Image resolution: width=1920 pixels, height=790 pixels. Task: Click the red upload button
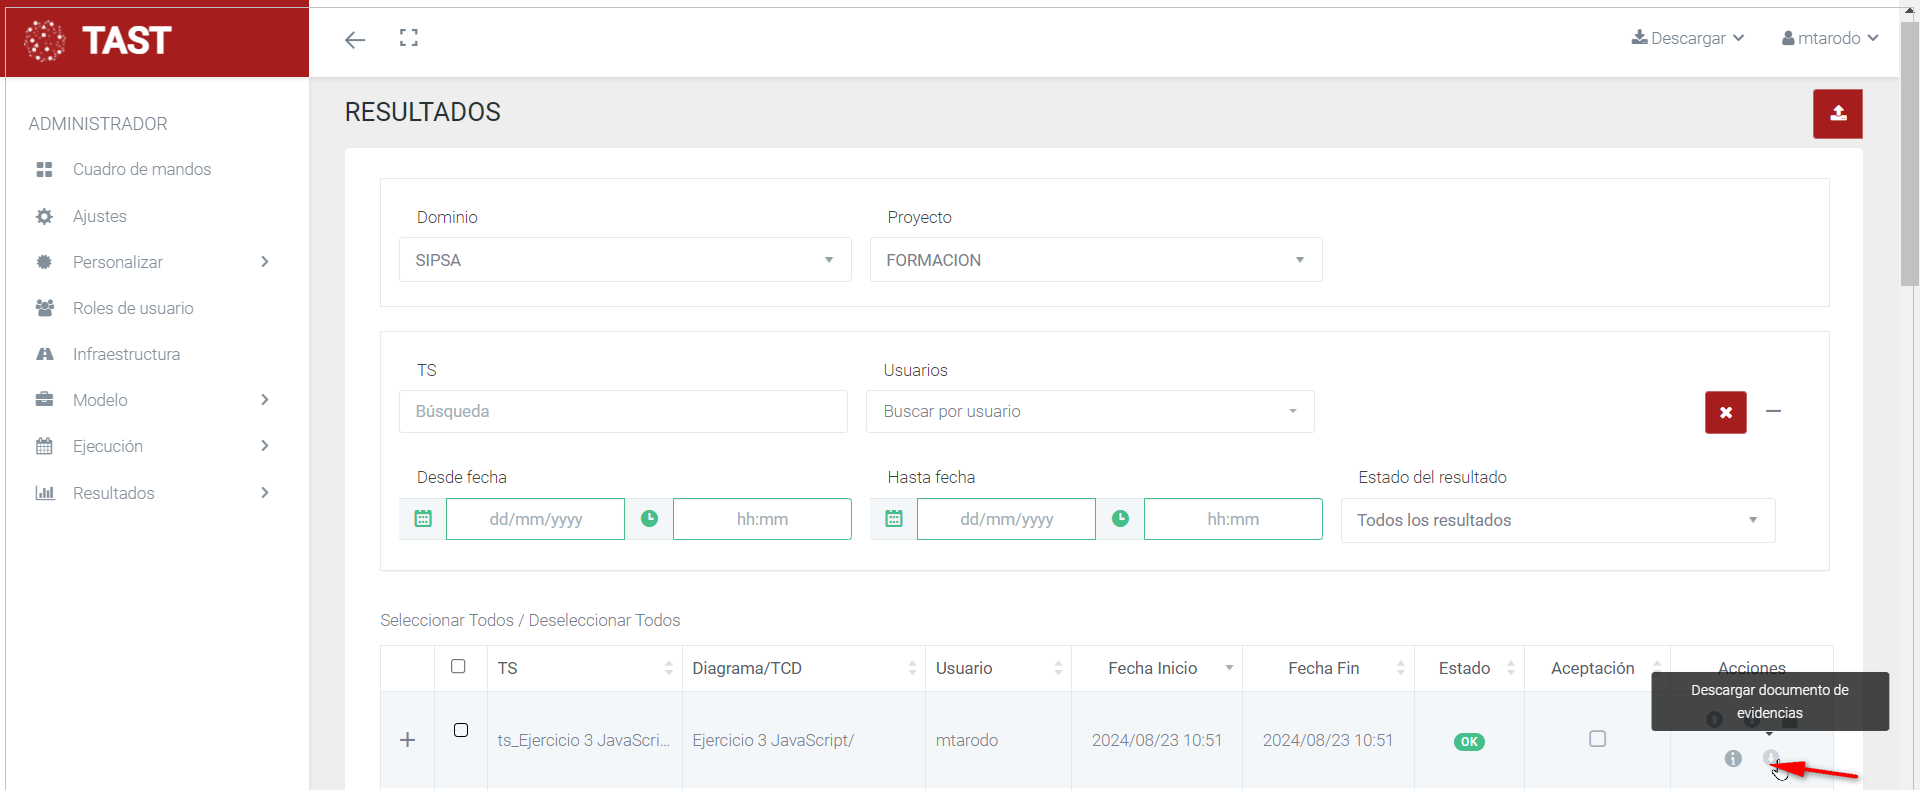(x=1837, y=114)
